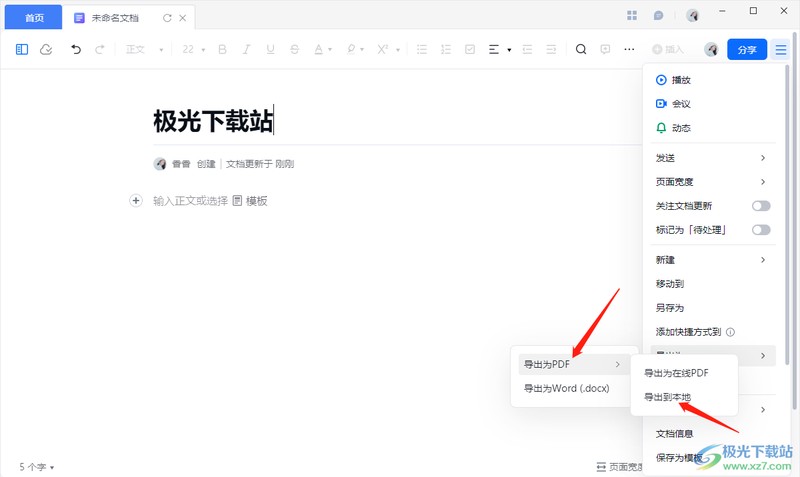Click the document title 极光下载站
800x477 pixels.
[x=213, y=121]
